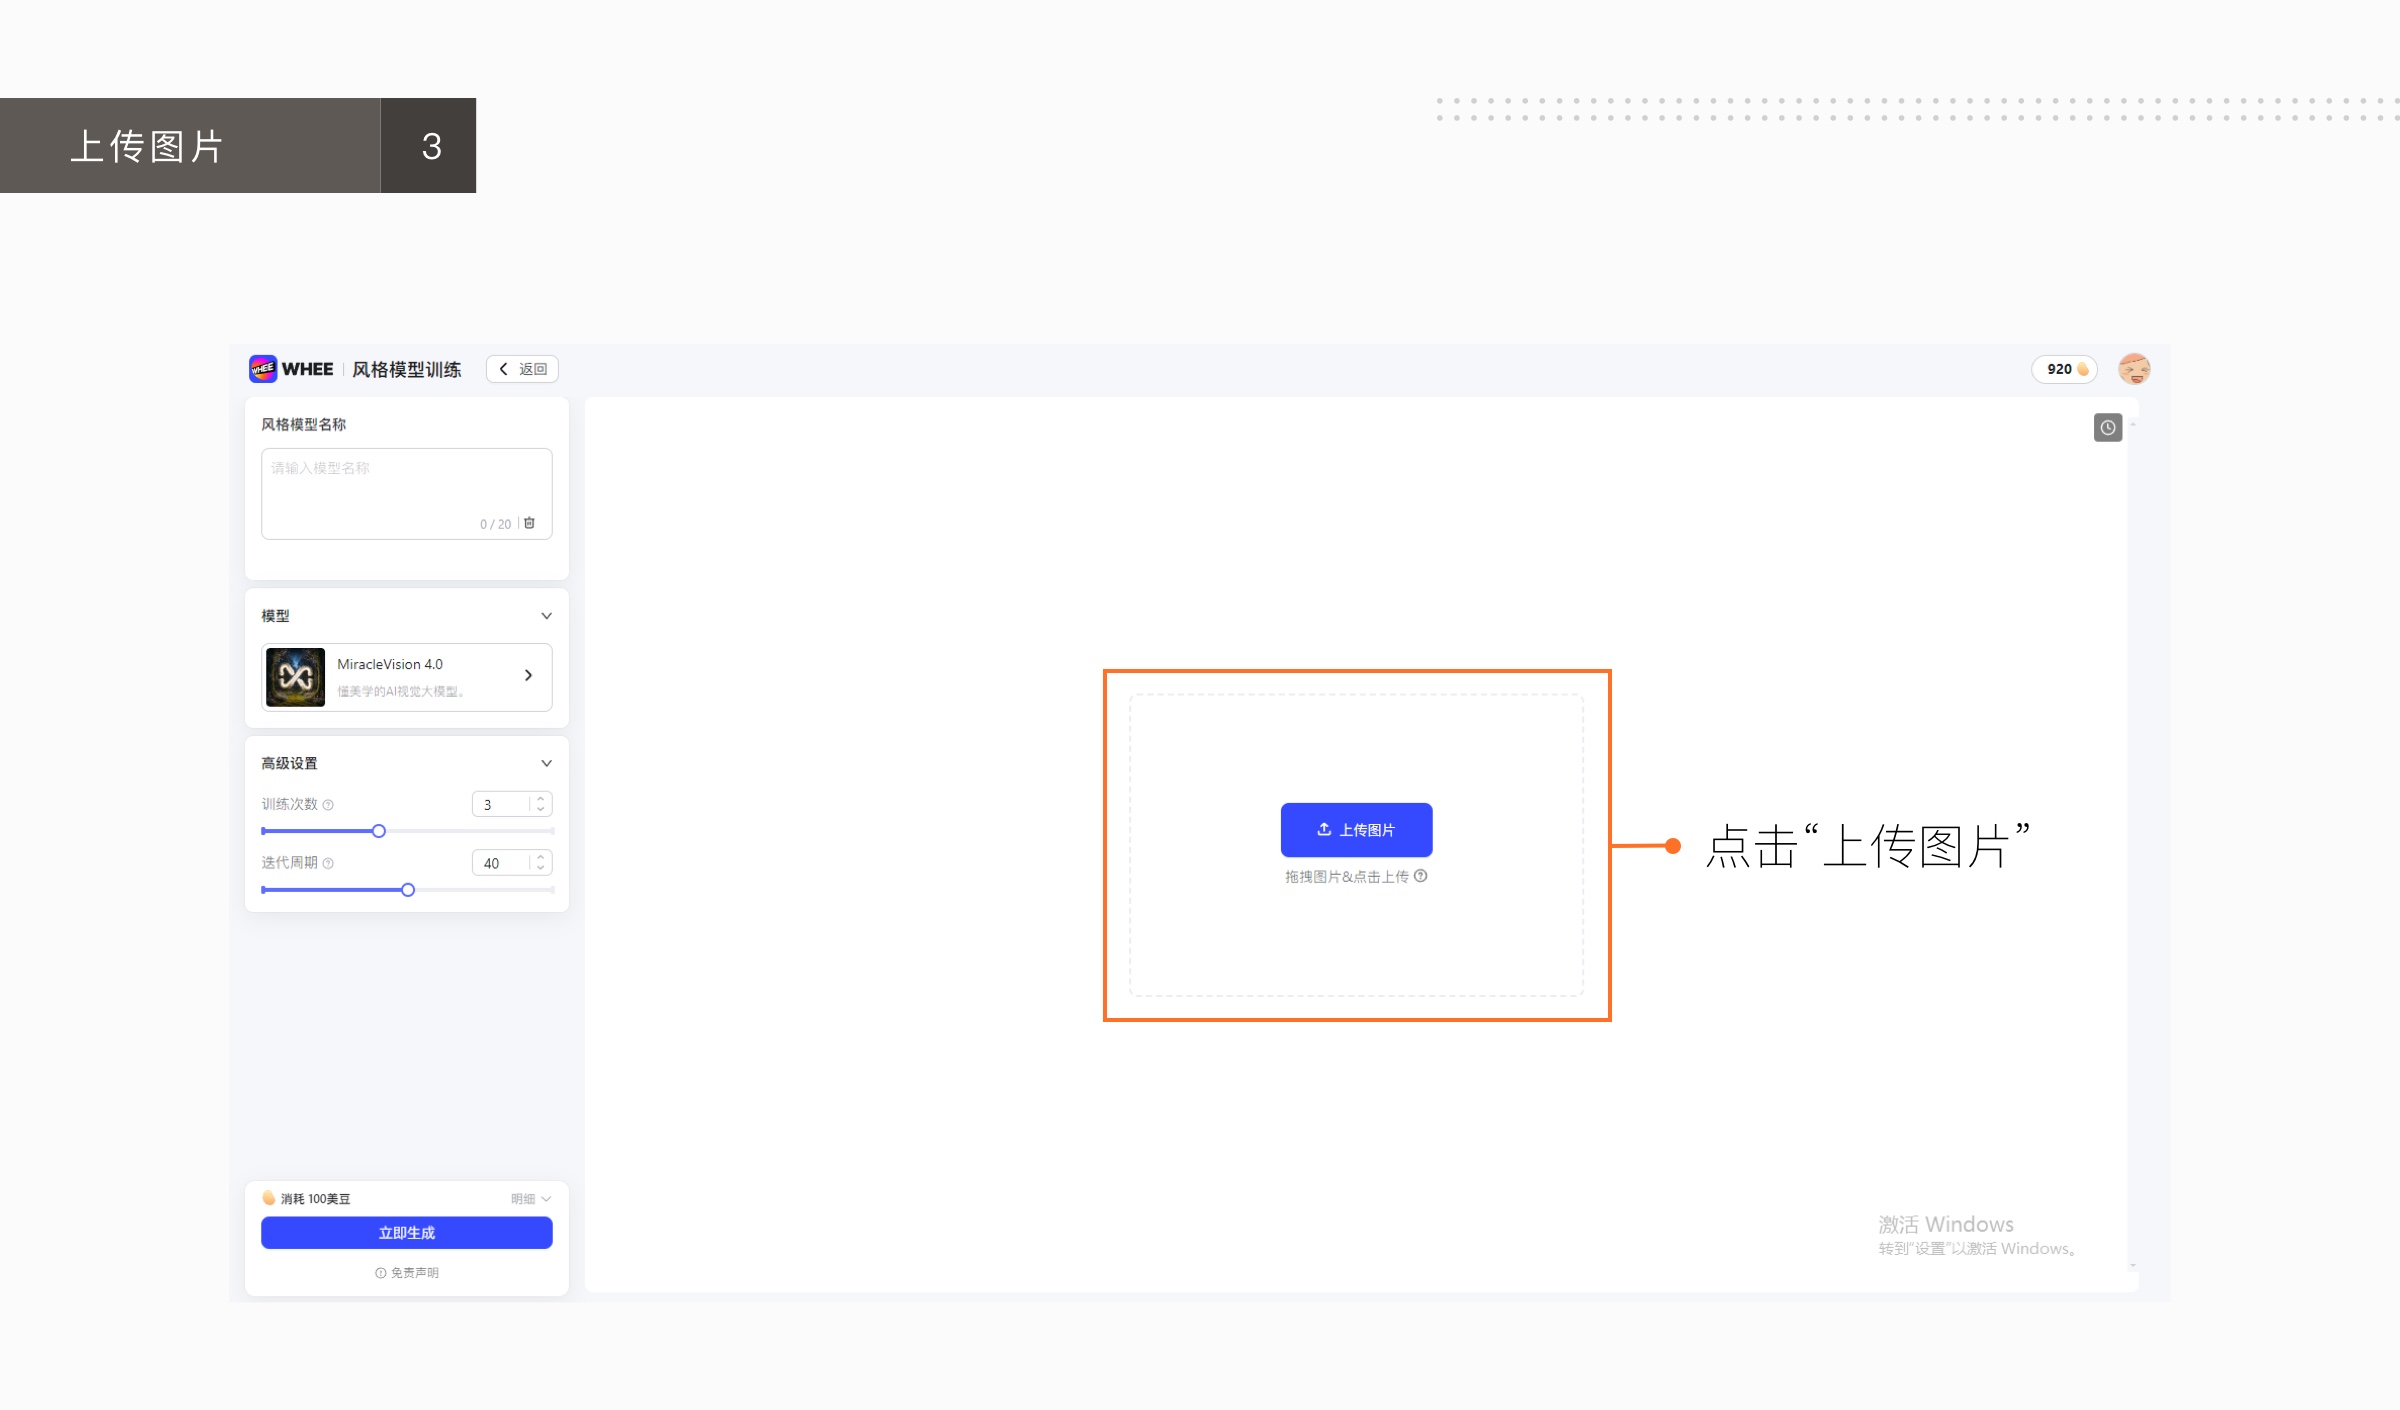Image resolution: width=2400 pixels, height=1410 pixels.
Task: Open the MiracleVision 4.0 model selector chevron
Action: pyautogui.click(x=528, y=676)
